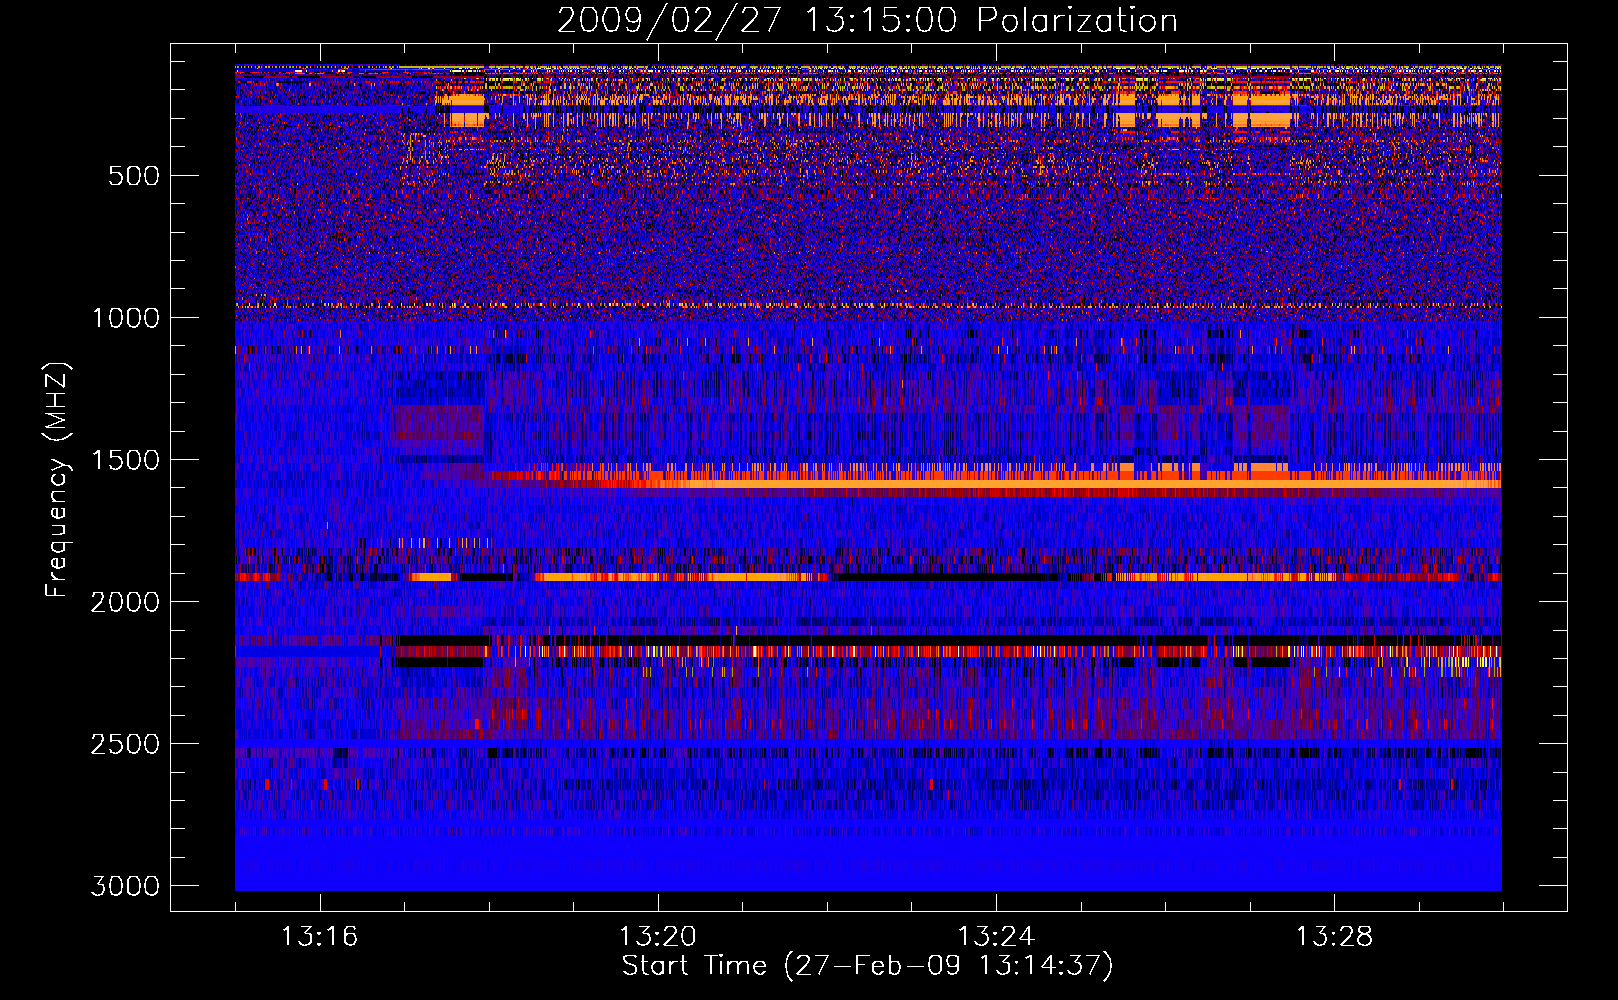This screenshot has width=1618, height=1000.
Task: Click the 13:28 time tick label
Action: tap(1334, 937)
